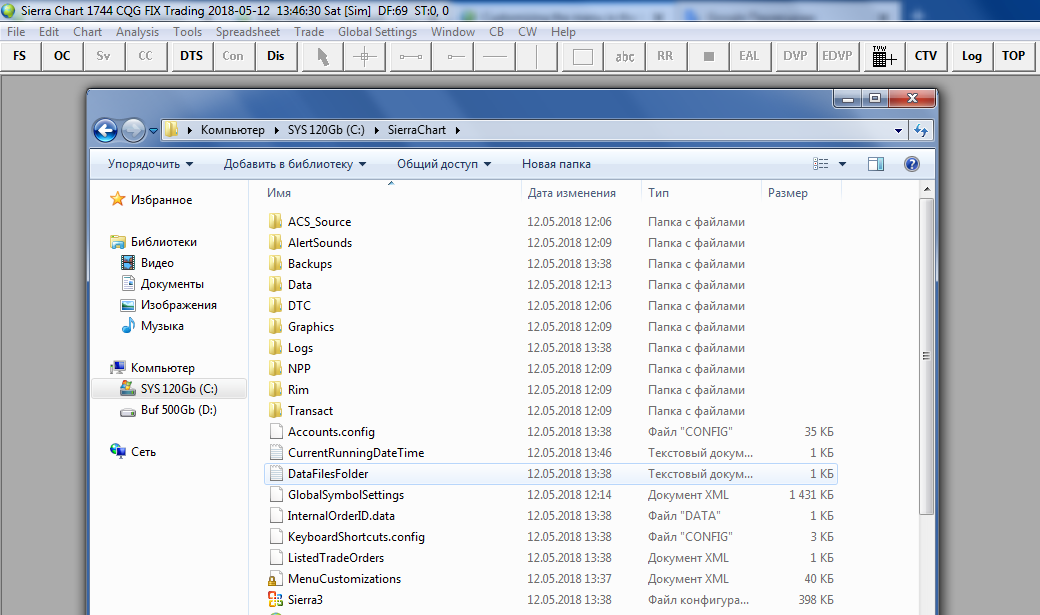This screenshot has height=615, width=1040.
Task: Click the FS toolbar button in Sierra Chart
Action: (20, 56)
